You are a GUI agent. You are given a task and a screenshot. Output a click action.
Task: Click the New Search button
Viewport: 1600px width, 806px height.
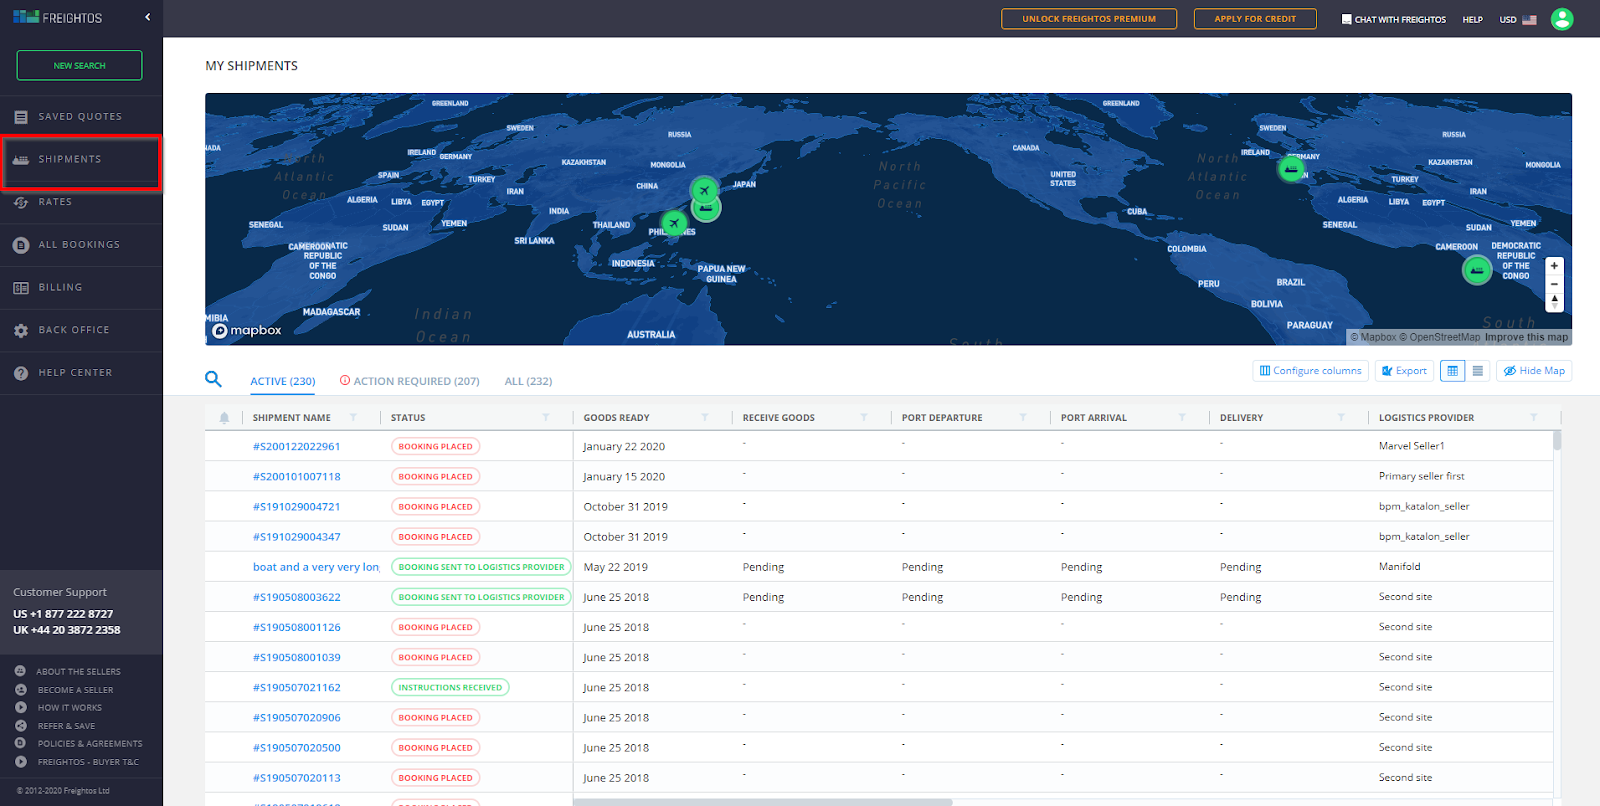(79, 66)
